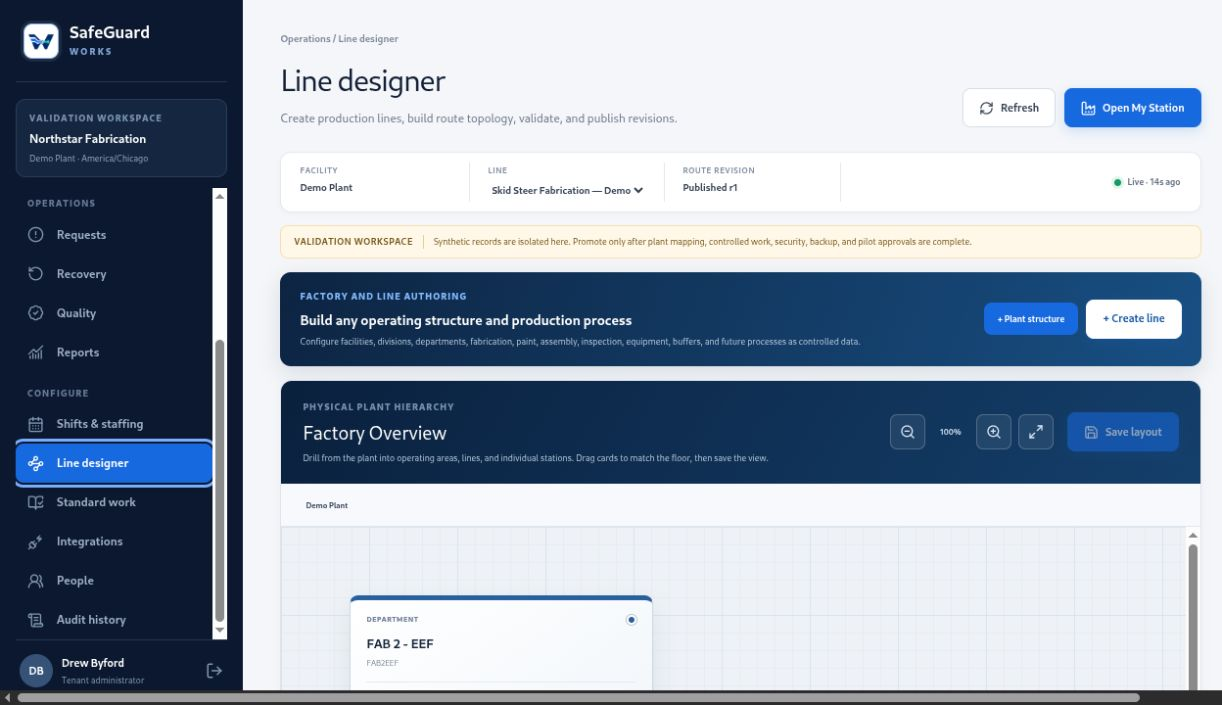1222x705 pixels.
Task: Click the Live · 14s ago status text
Action: point(1153,182)
